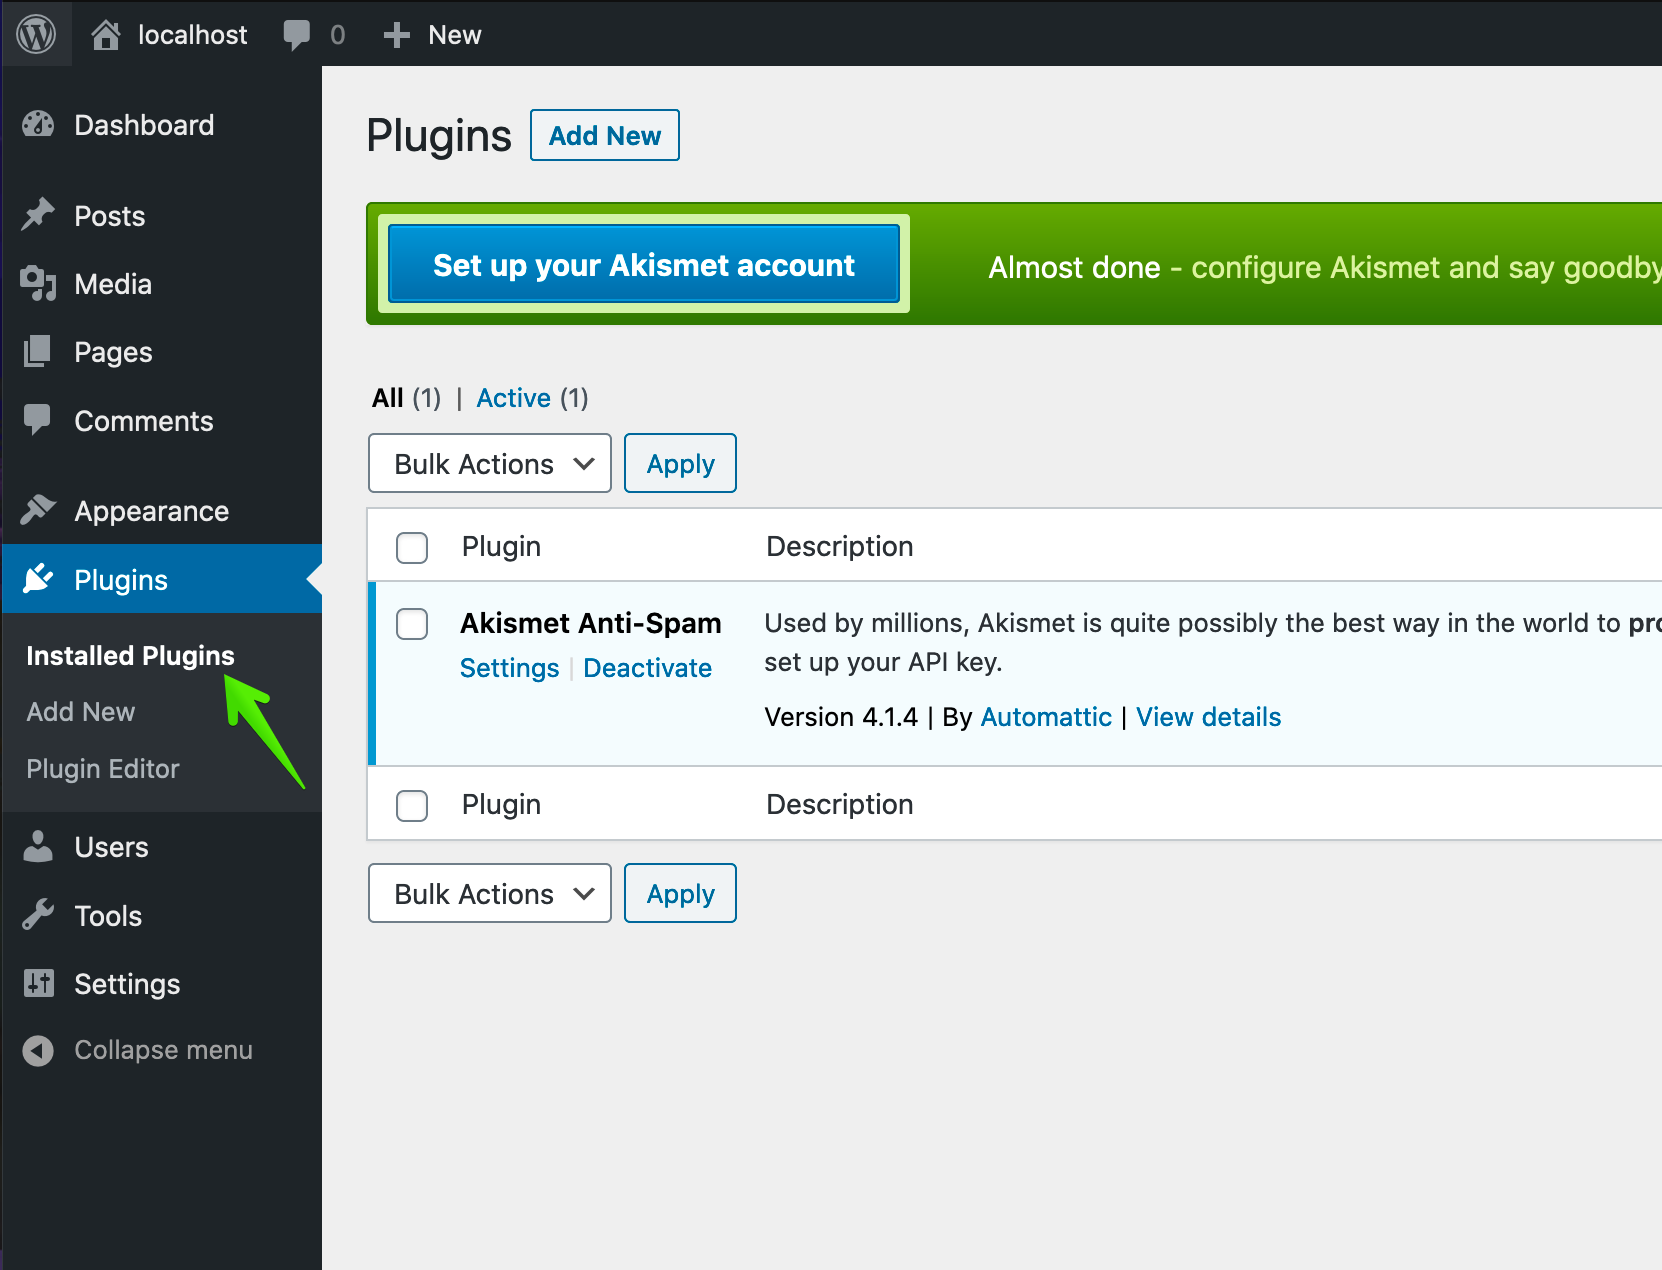Click the Settings sliders icon
This screenshot has height=1270, width=1662.
click(38, 984)
